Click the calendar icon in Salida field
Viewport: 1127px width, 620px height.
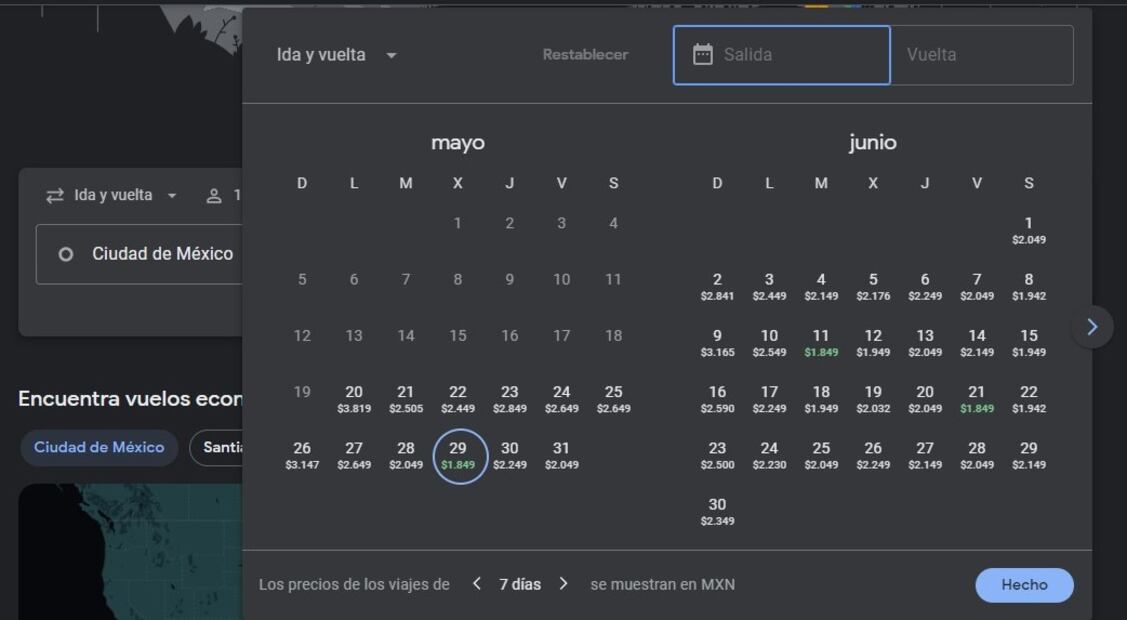pos(703,55)
